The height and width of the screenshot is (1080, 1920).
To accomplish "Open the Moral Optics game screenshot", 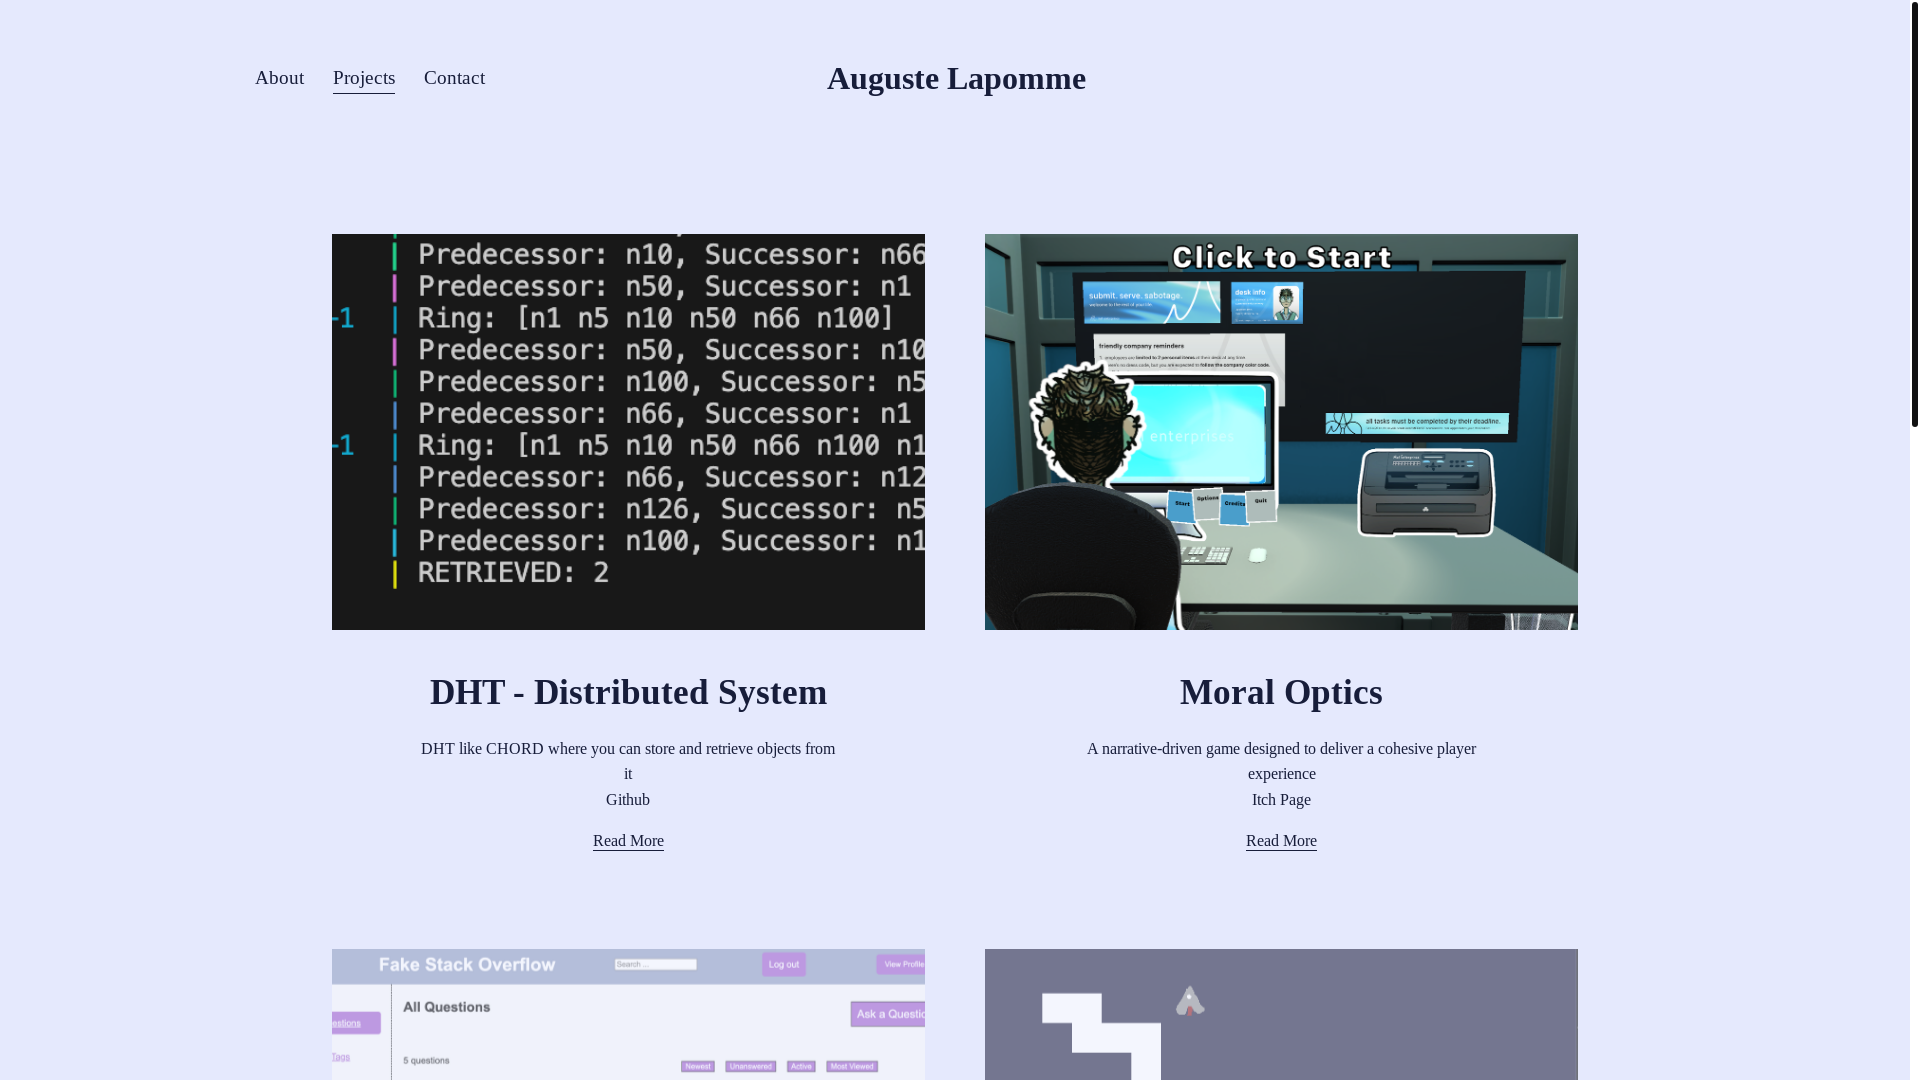I will click(1281, 432).
